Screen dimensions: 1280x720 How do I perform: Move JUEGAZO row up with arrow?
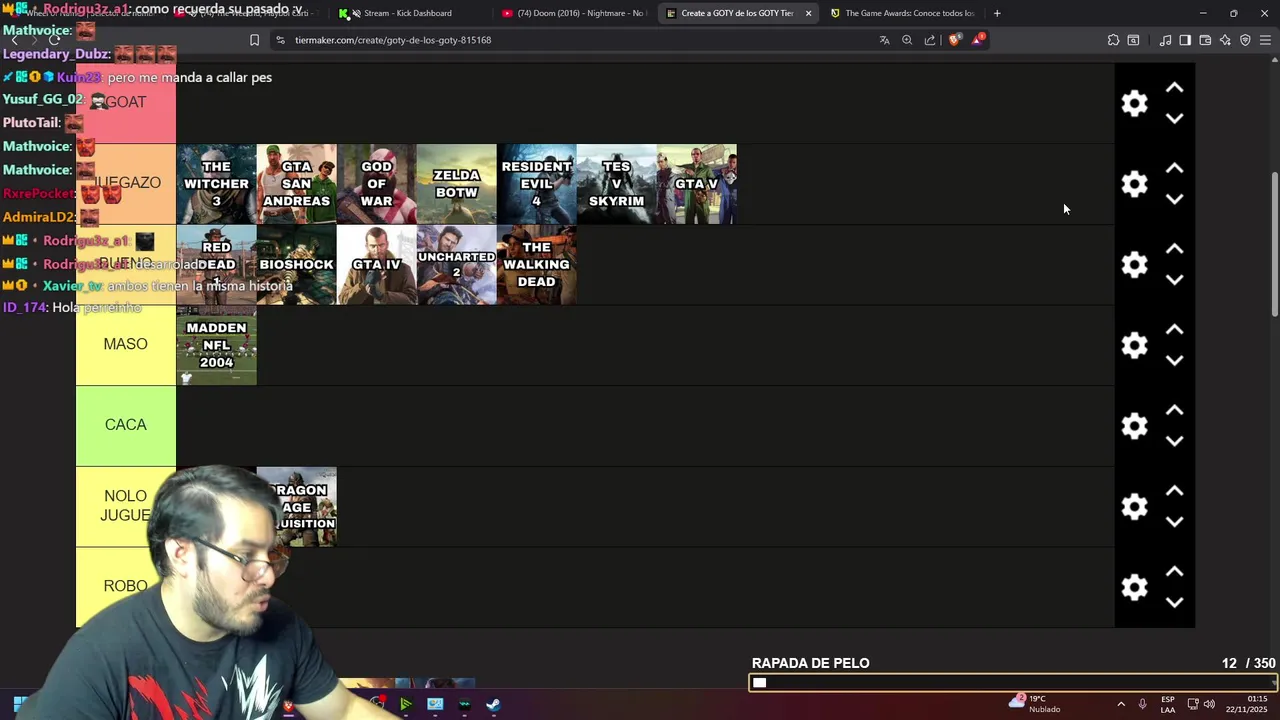click(1175, 169)
